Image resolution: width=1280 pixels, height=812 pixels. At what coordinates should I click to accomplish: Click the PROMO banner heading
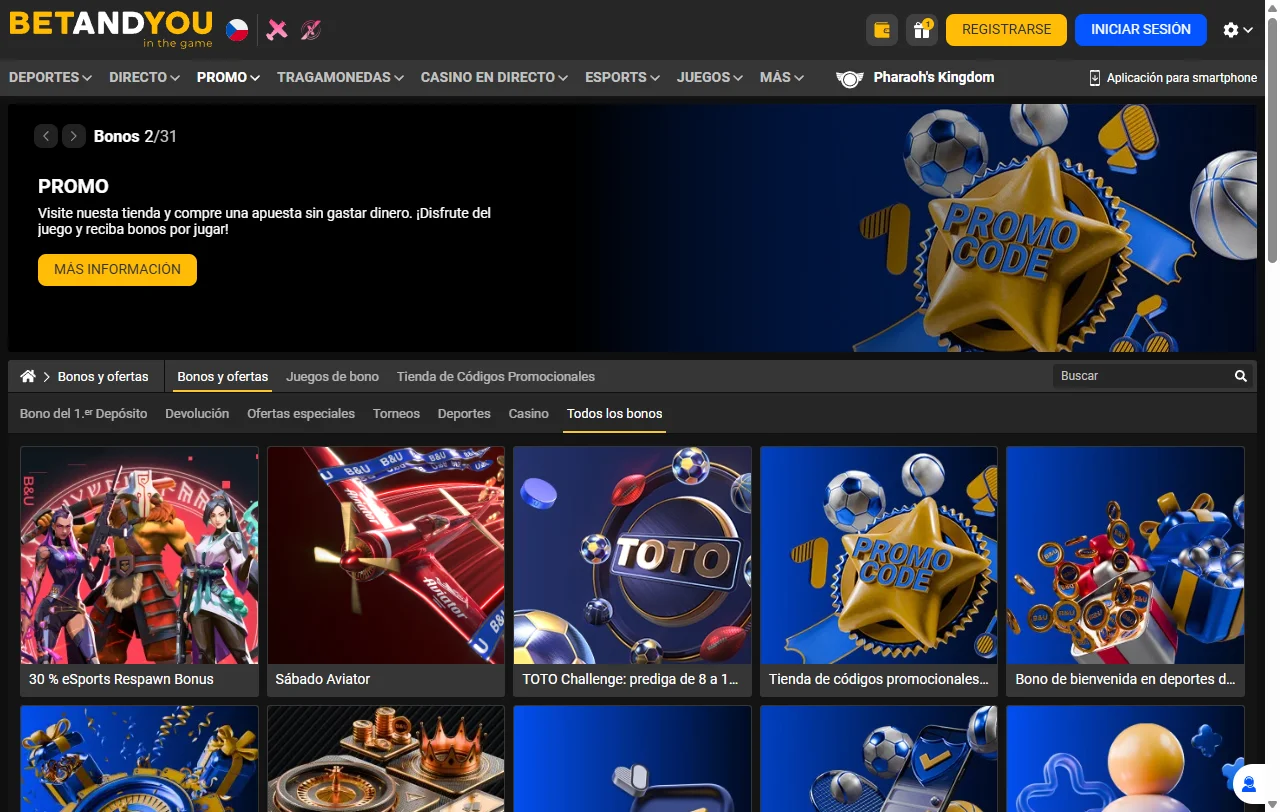(x=73, y=186)
